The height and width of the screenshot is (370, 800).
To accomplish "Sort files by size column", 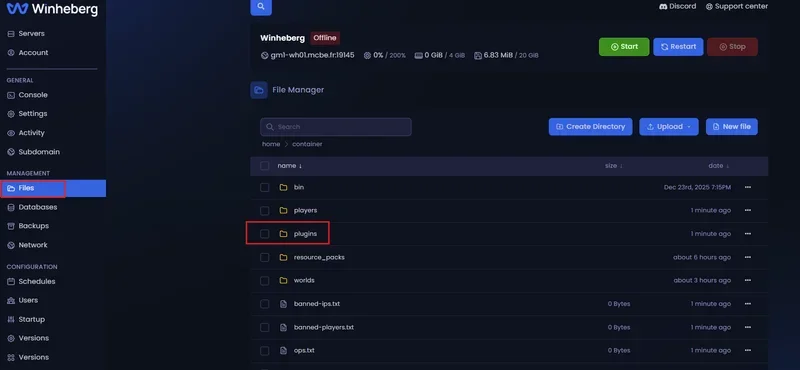I will click(x=614, y=166).
